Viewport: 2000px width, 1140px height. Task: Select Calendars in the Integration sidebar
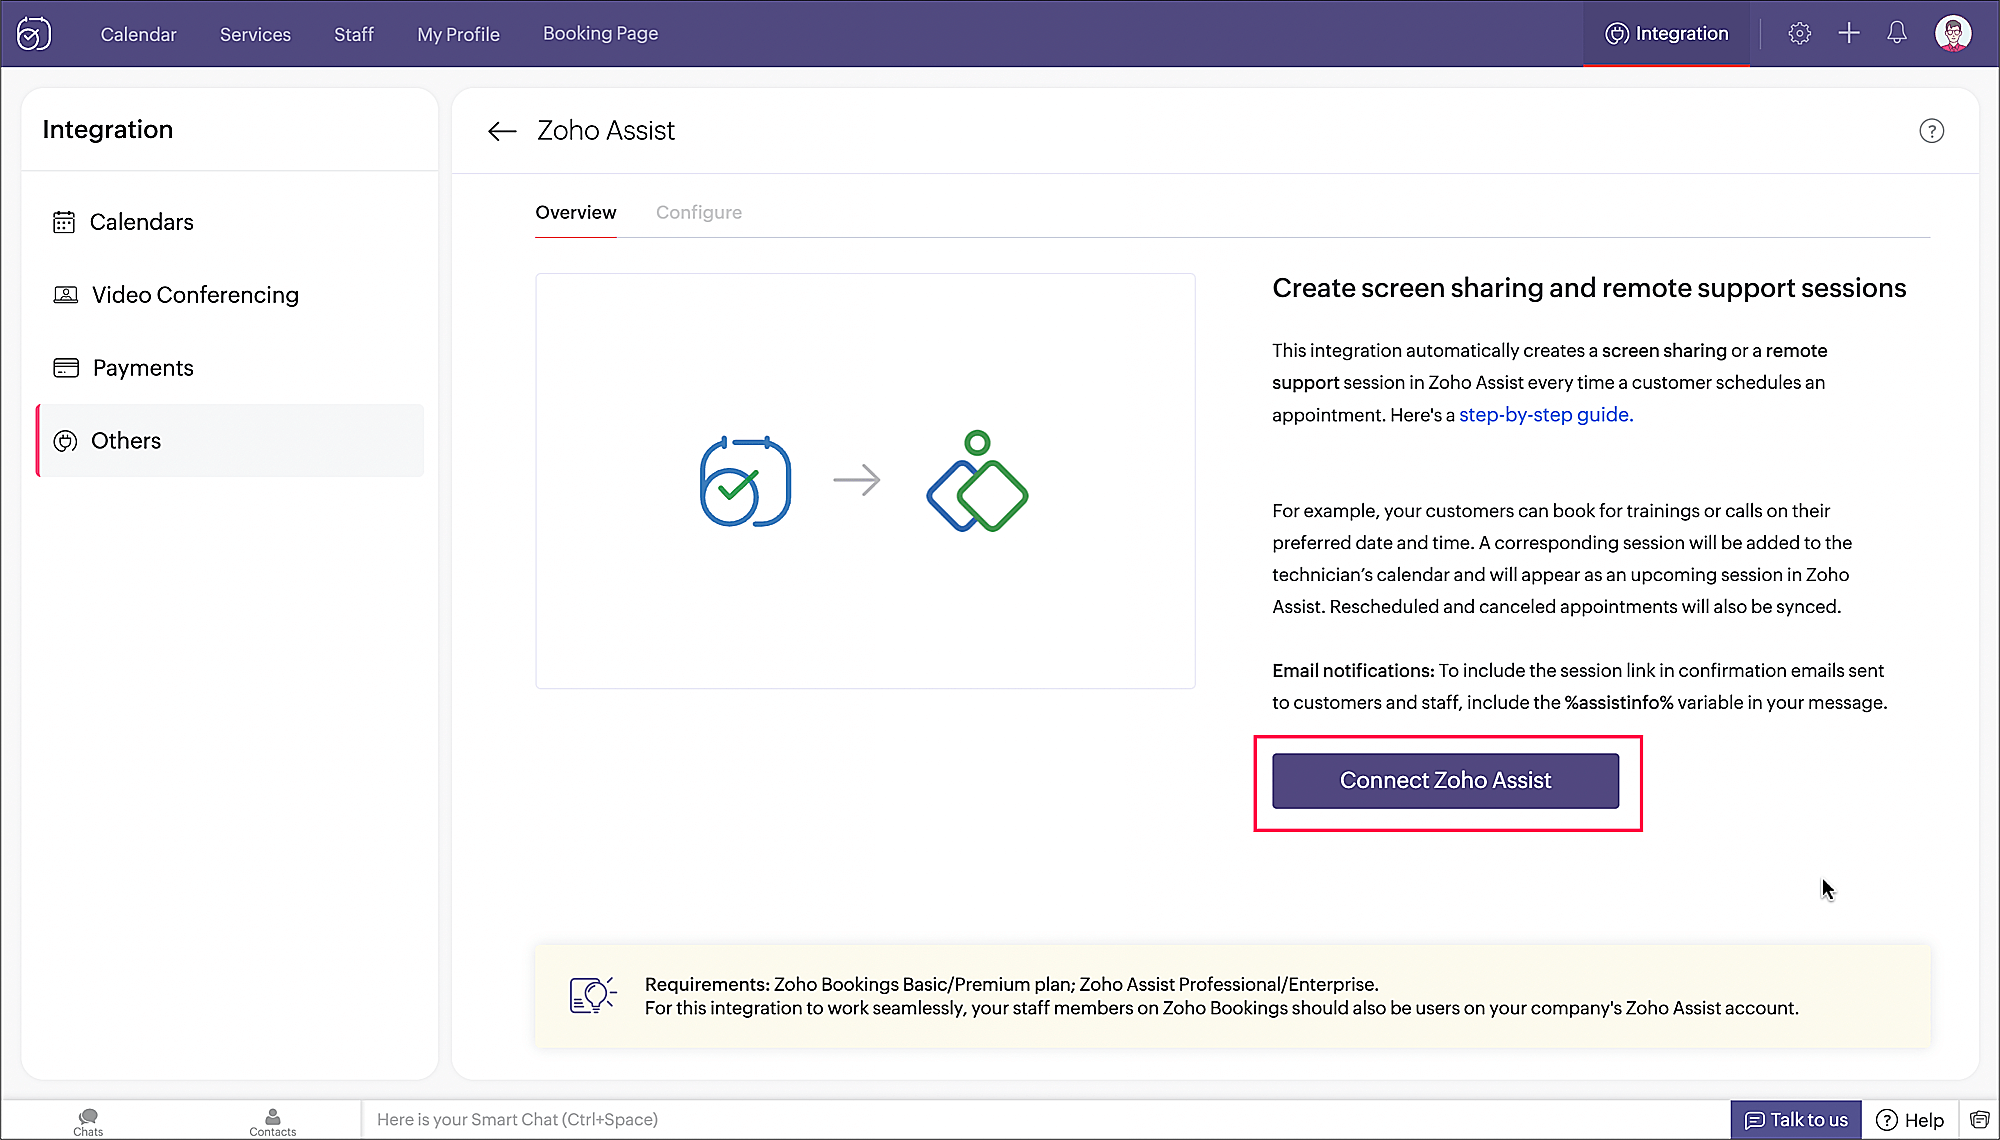(x=230, y=222)
